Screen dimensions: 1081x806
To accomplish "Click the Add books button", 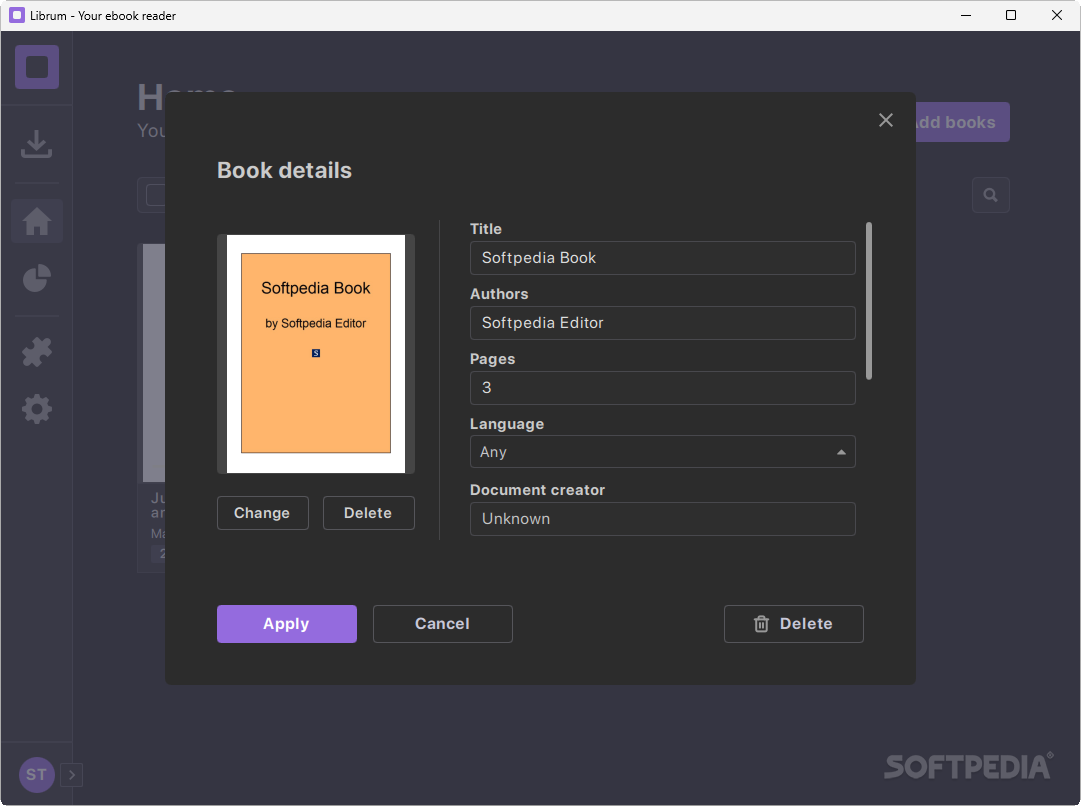I will [962, 122].
